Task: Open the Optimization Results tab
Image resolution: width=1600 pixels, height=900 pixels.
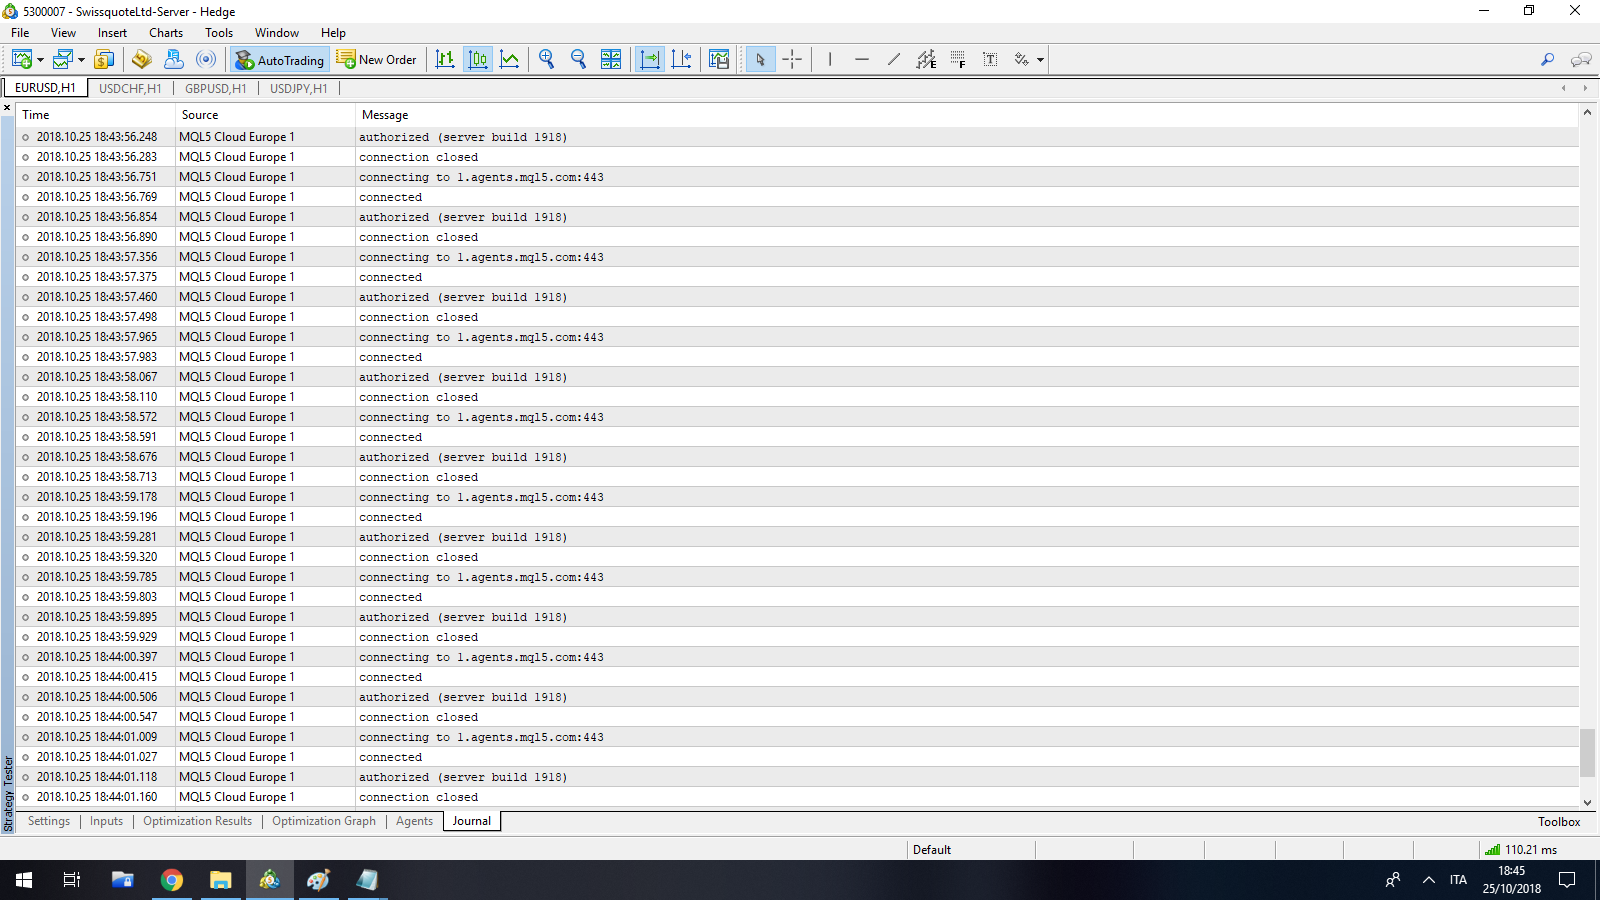Action: pos(198,821)
